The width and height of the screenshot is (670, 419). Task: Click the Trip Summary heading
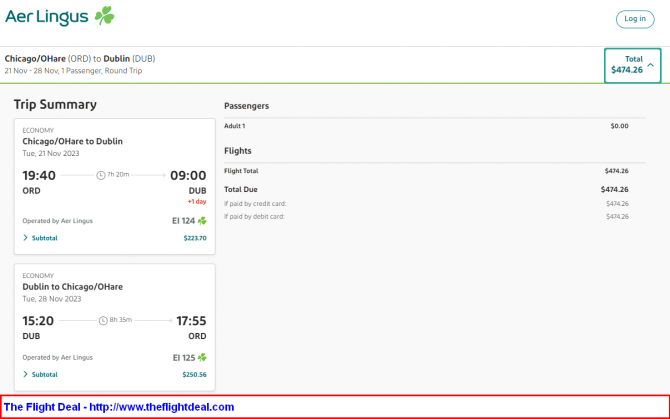tap(55, 105)
